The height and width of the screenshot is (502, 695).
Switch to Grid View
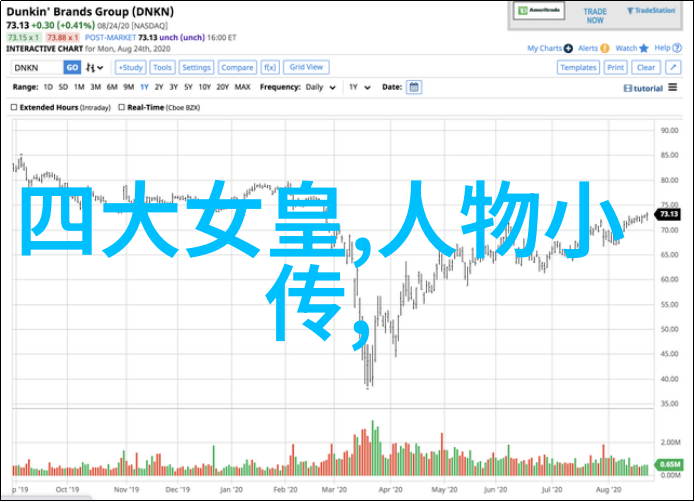(306, 67)
